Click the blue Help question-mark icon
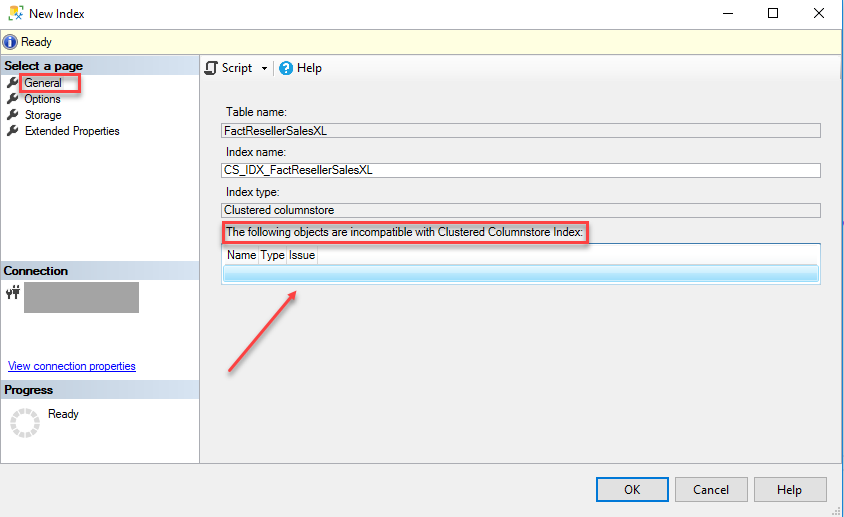The width and height of the screenshot is (844, 517). 286,68
